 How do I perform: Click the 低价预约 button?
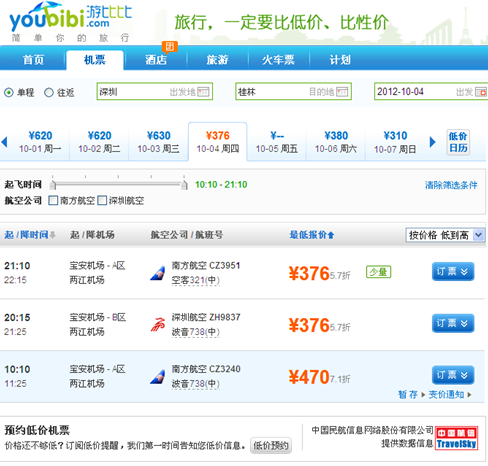[271, 445]
